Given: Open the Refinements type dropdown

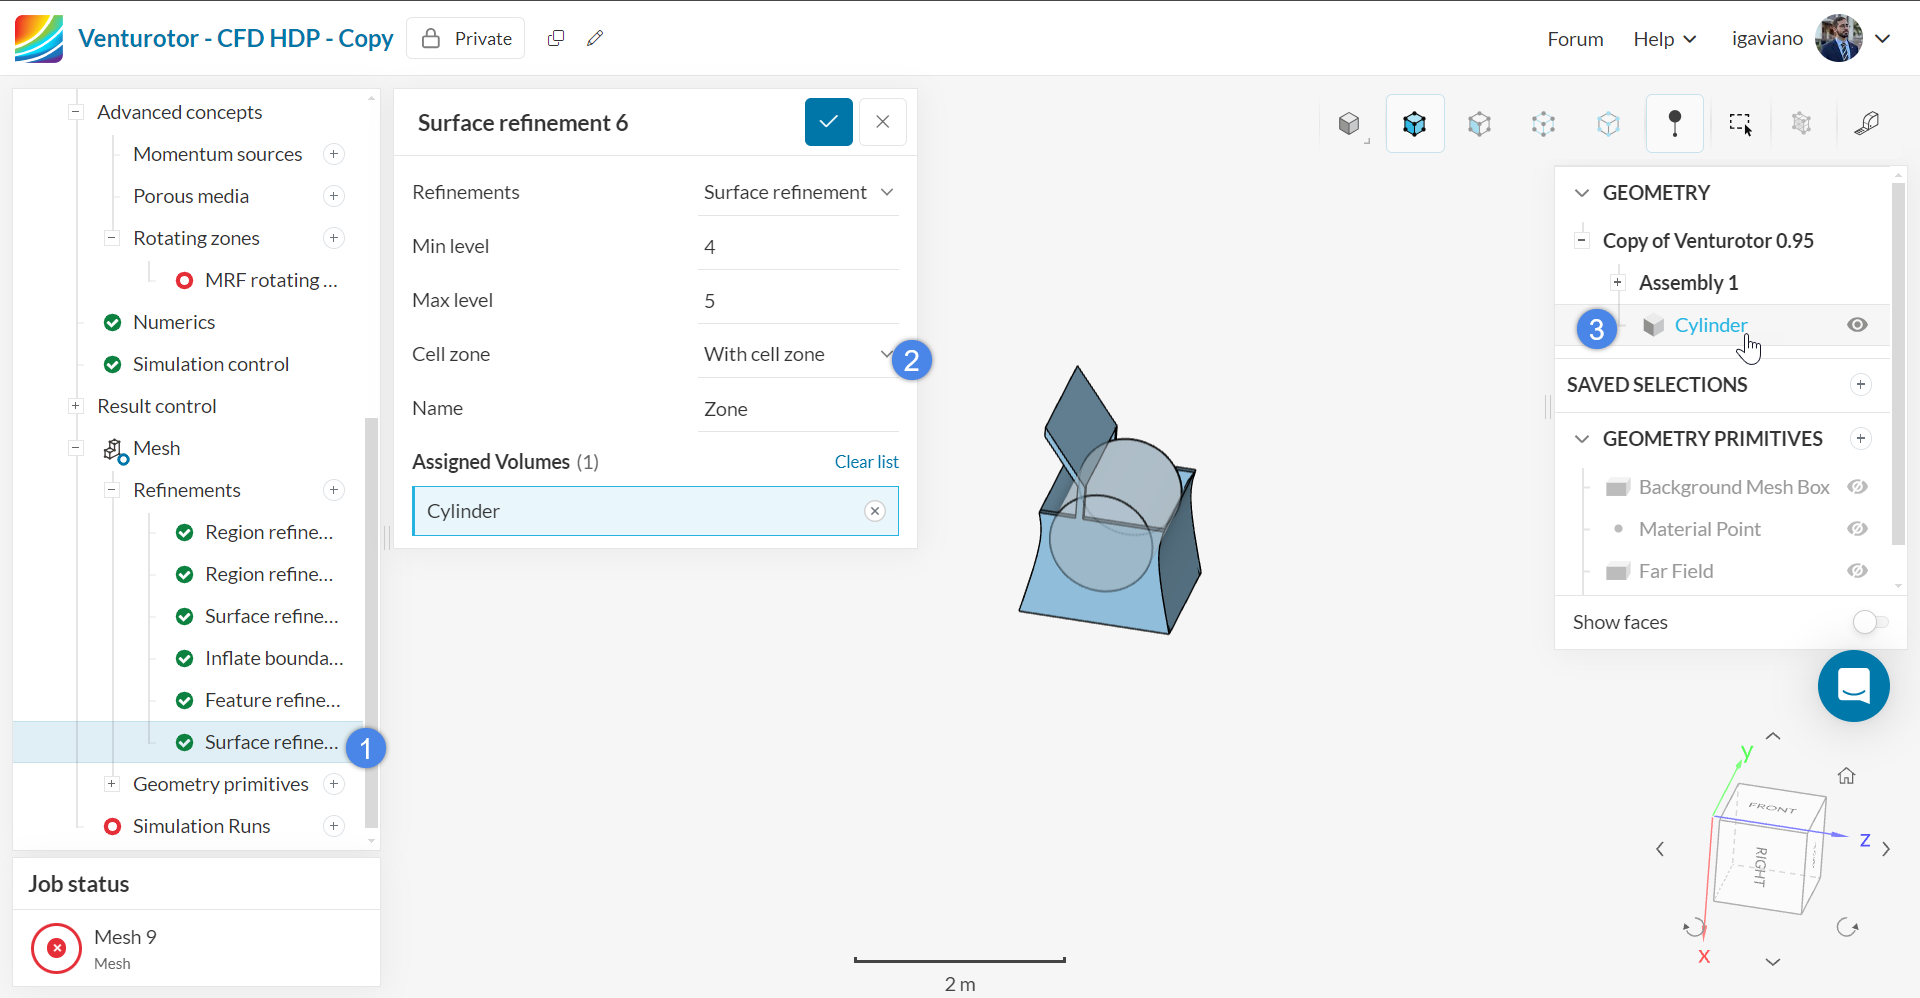Looking at the screenshot, I should point(798,192).
